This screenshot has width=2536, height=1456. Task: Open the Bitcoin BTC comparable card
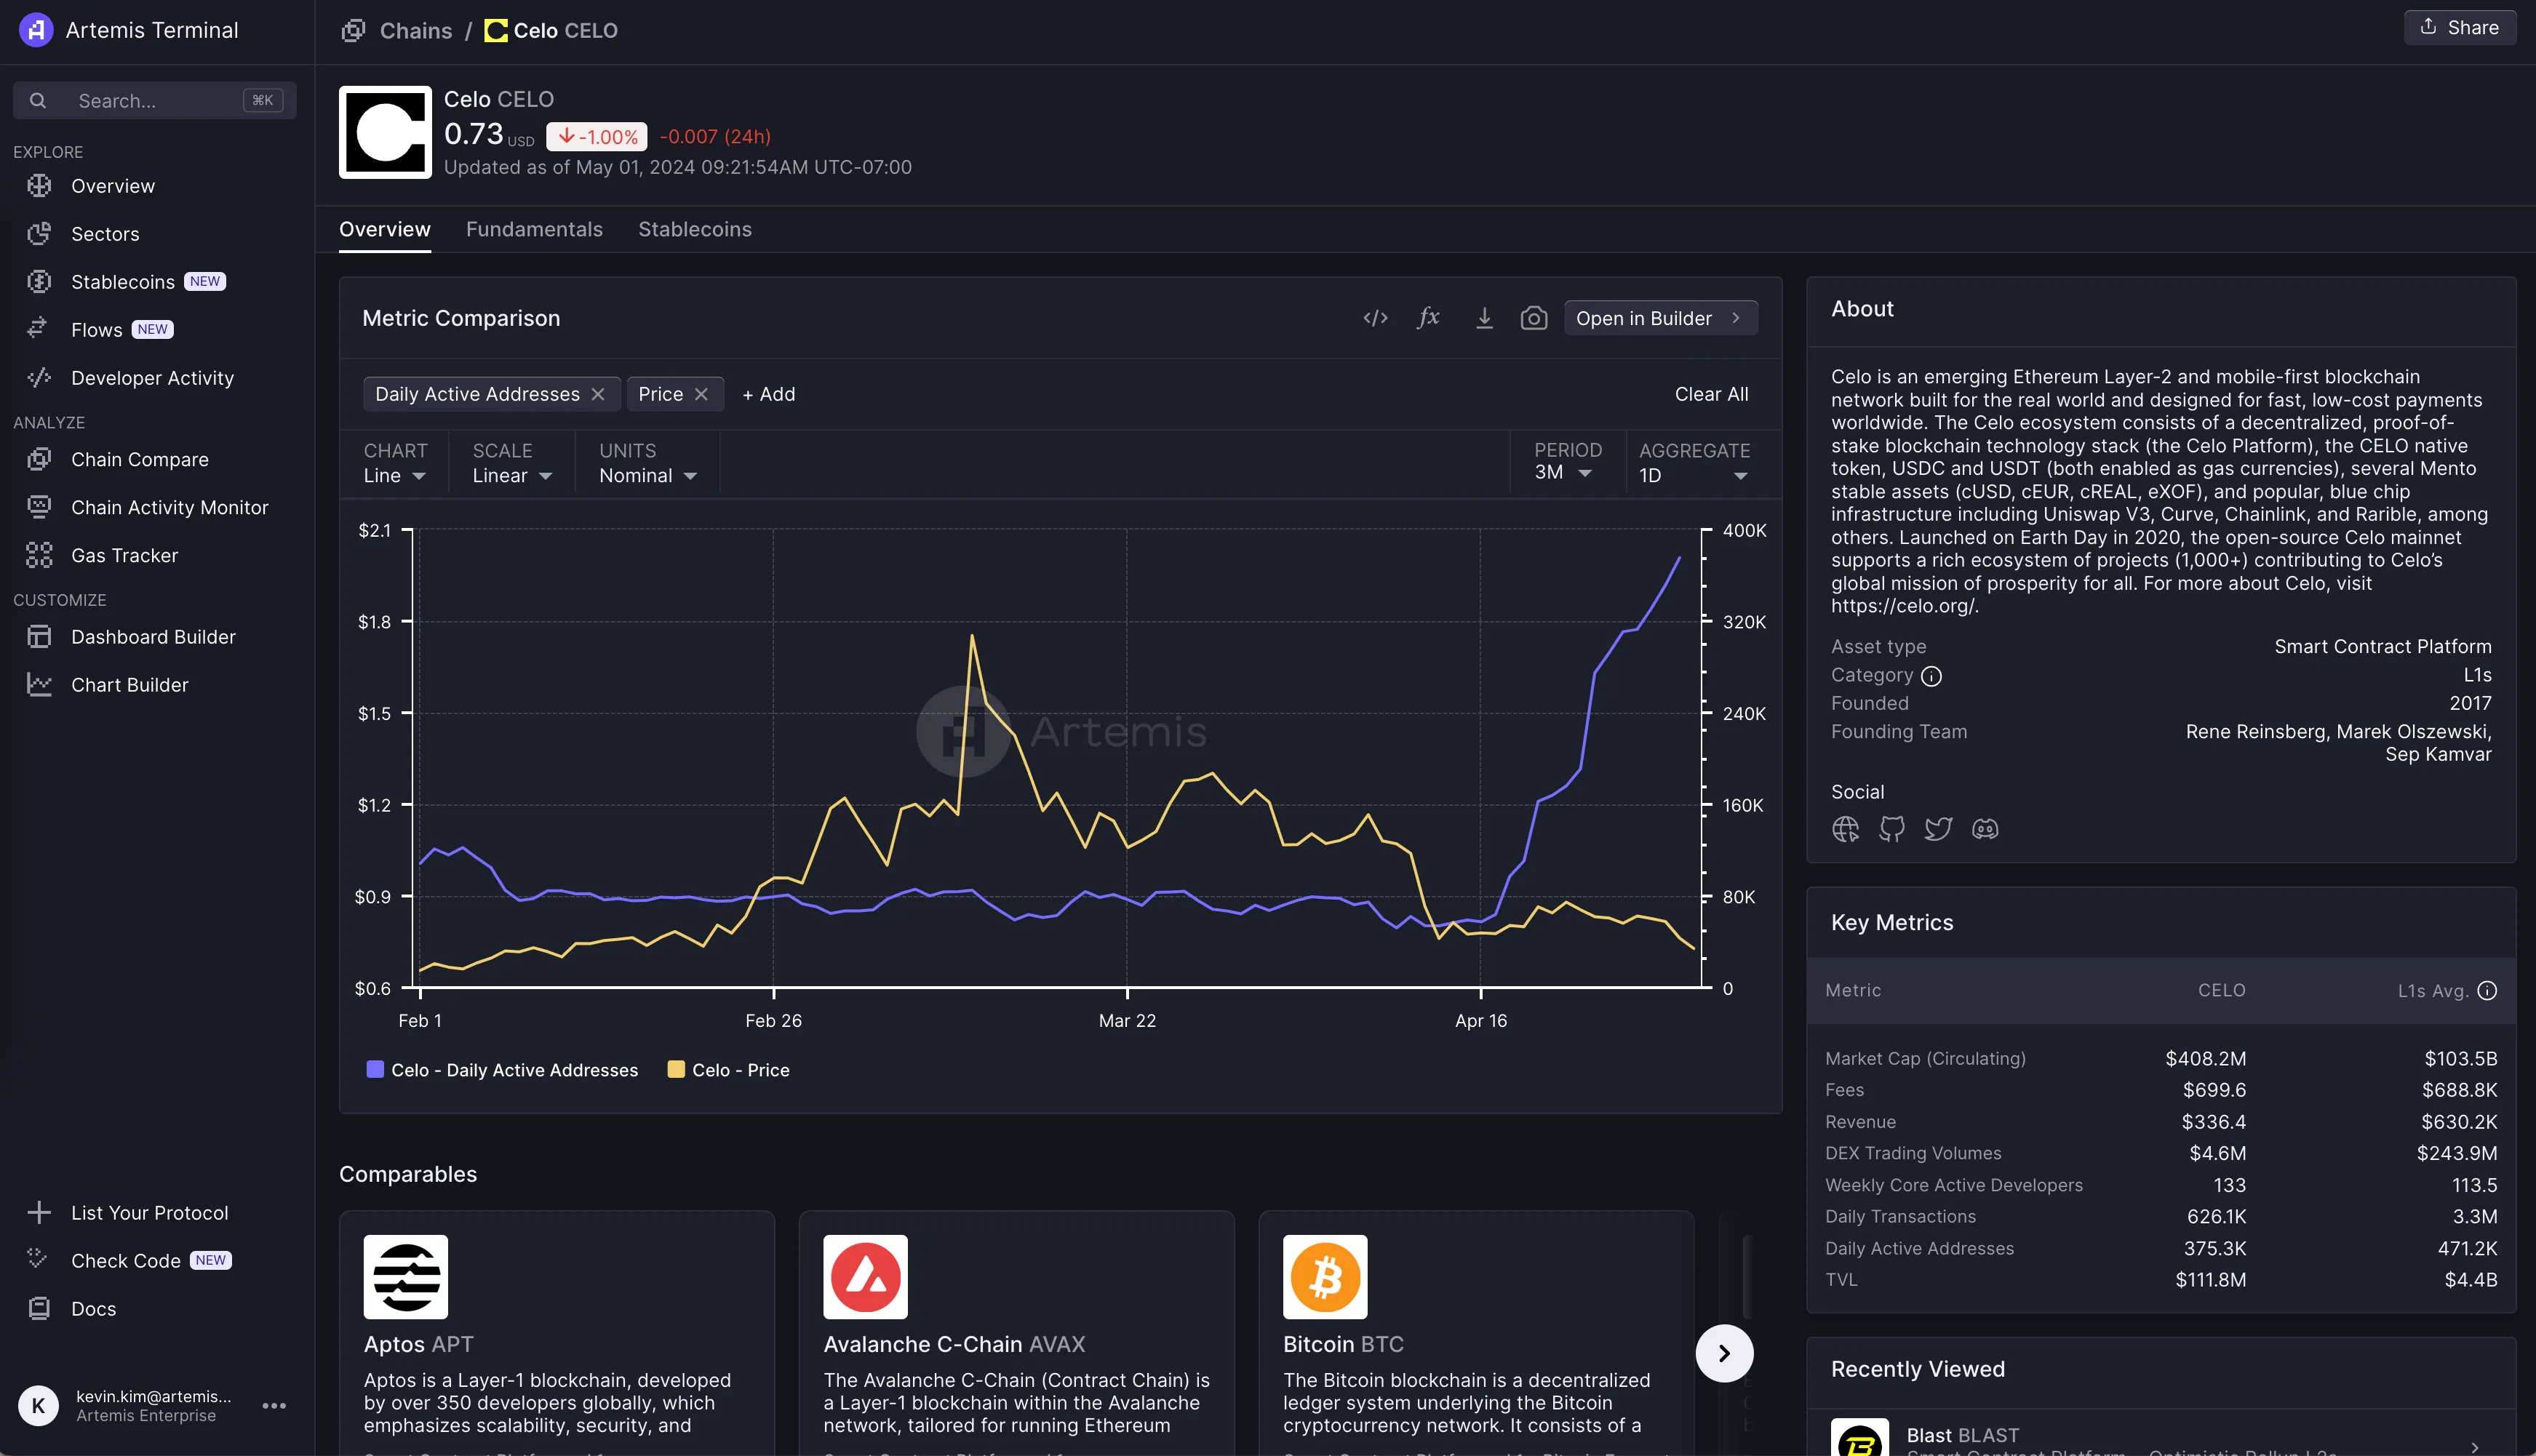(1476, 1334)
